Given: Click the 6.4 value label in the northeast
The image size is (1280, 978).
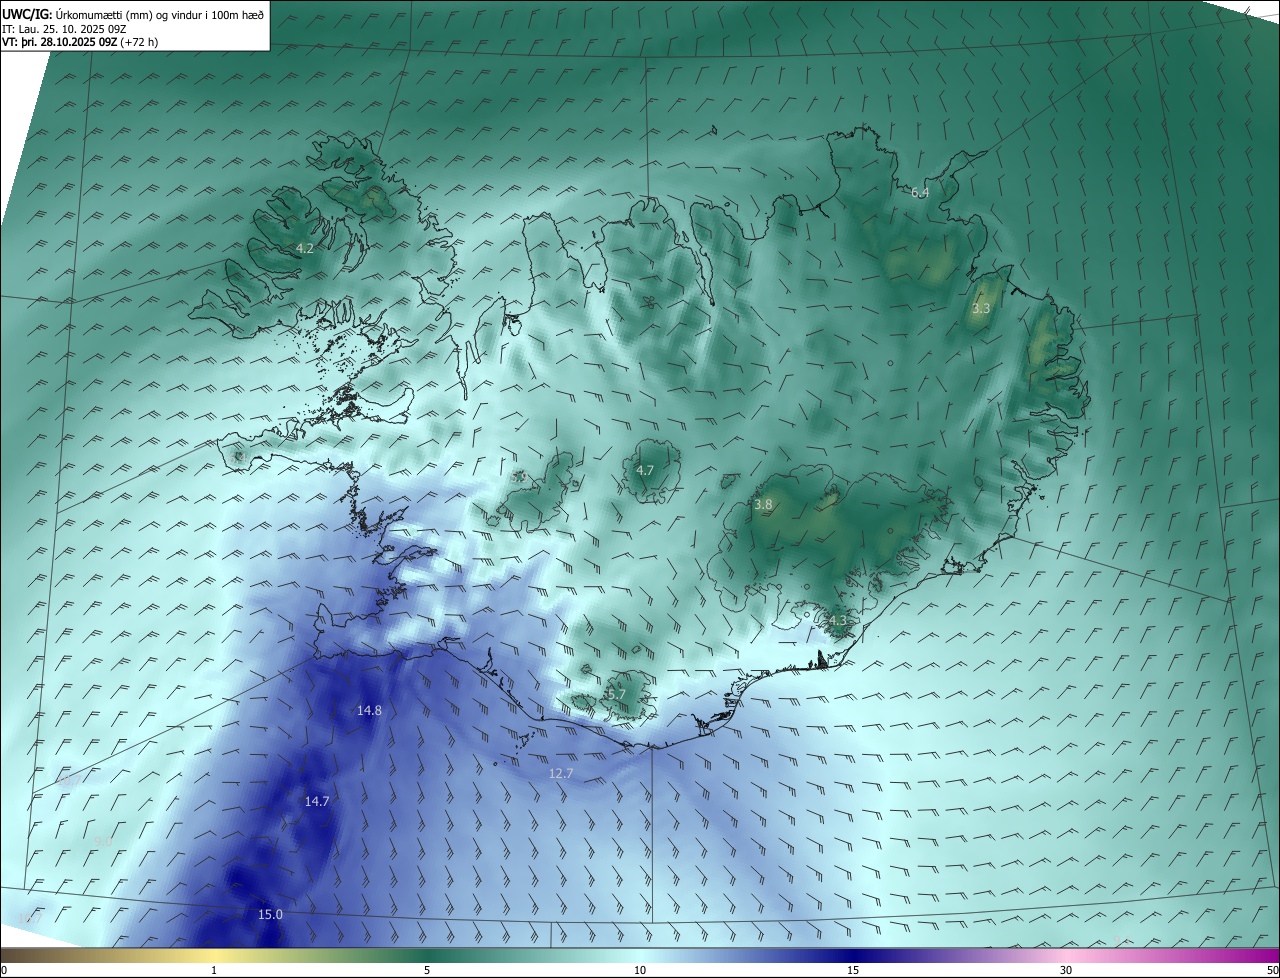Looking at the screenshot, I should pos(920,192).
